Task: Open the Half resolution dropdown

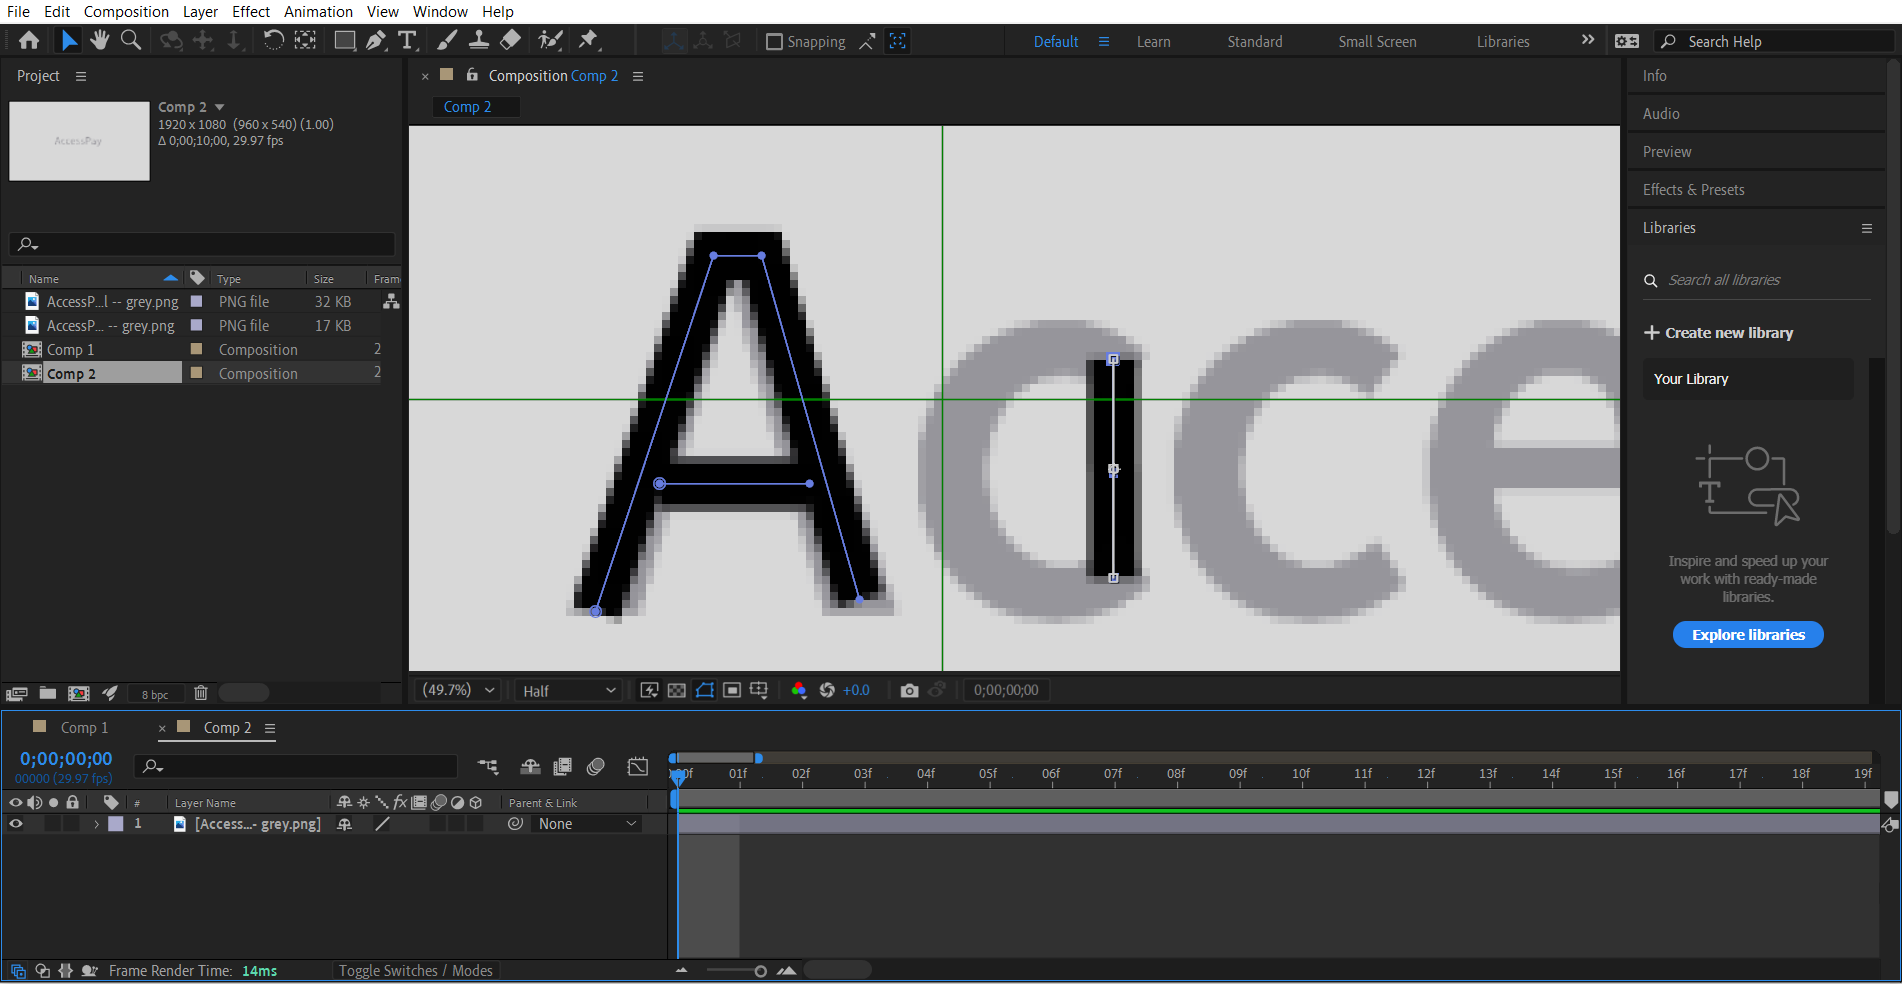Action: [567, 690]
